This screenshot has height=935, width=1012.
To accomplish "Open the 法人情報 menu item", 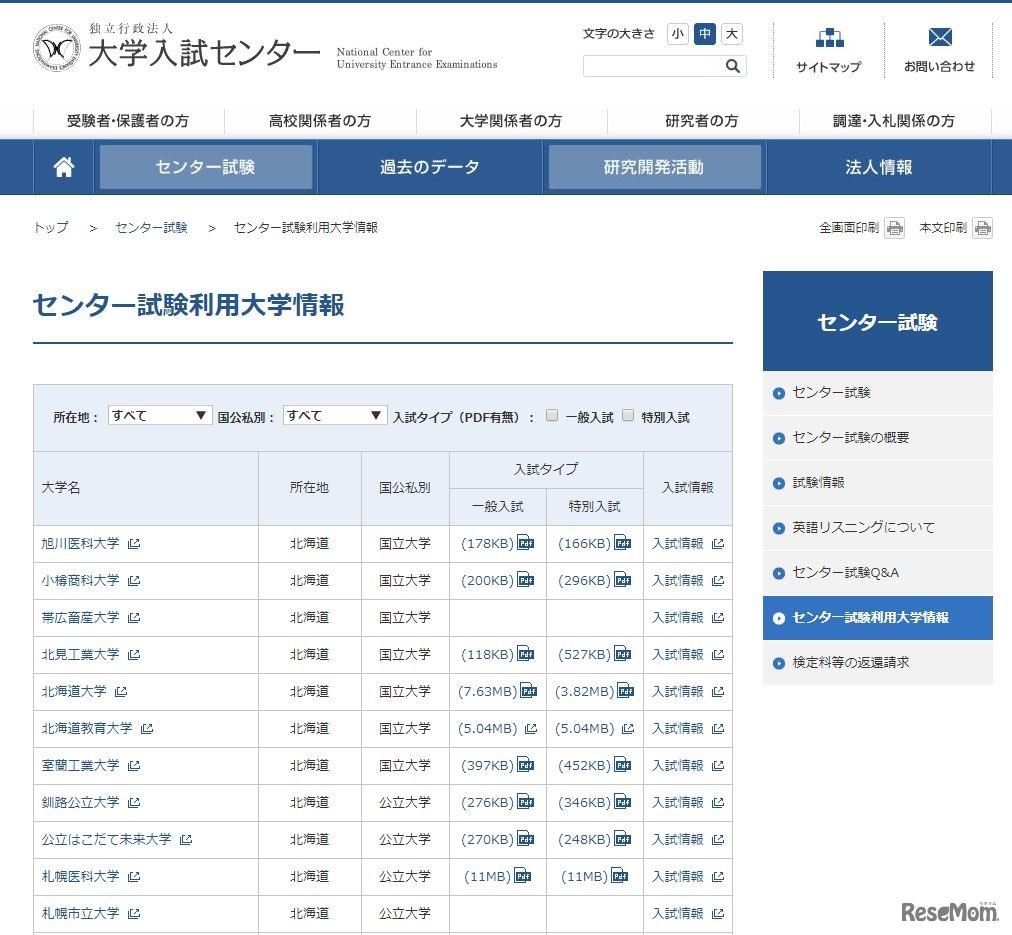I will click(876, 166).
